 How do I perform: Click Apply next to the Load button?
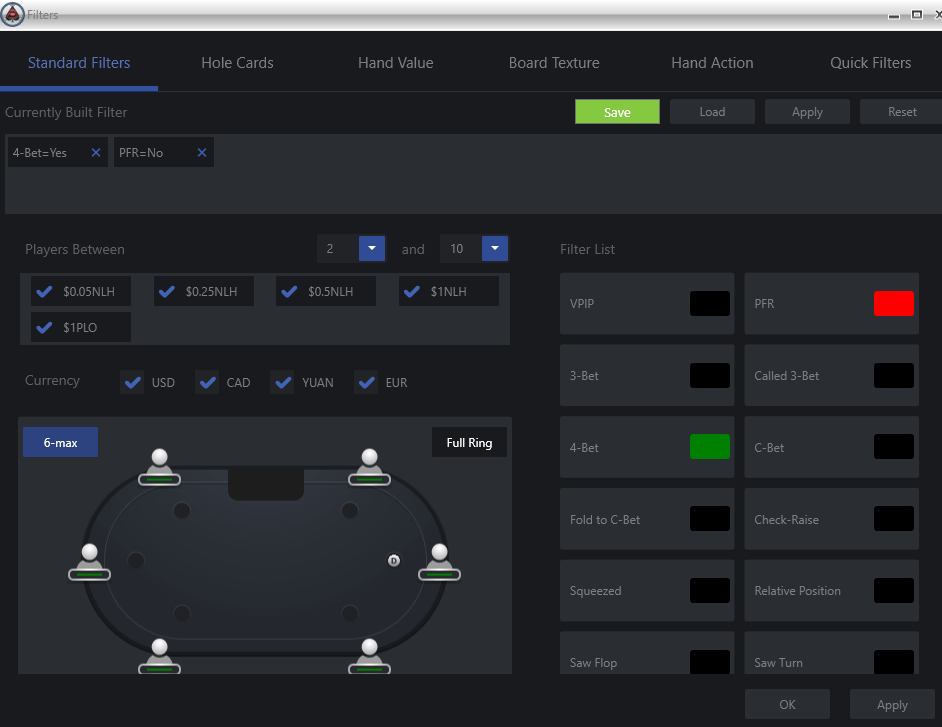pyautogui.click(x=807, y=112)
